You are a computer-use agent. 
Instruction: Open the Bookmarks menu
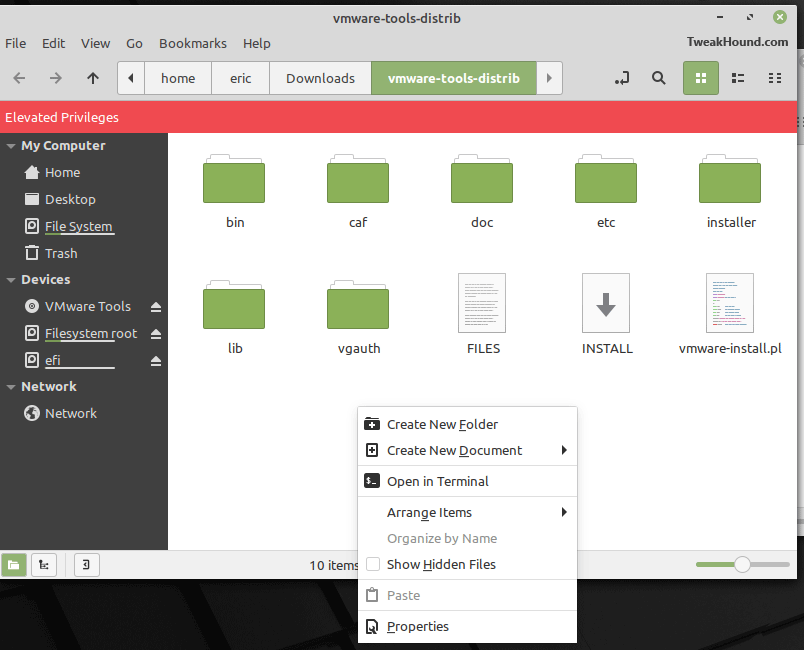193,44
